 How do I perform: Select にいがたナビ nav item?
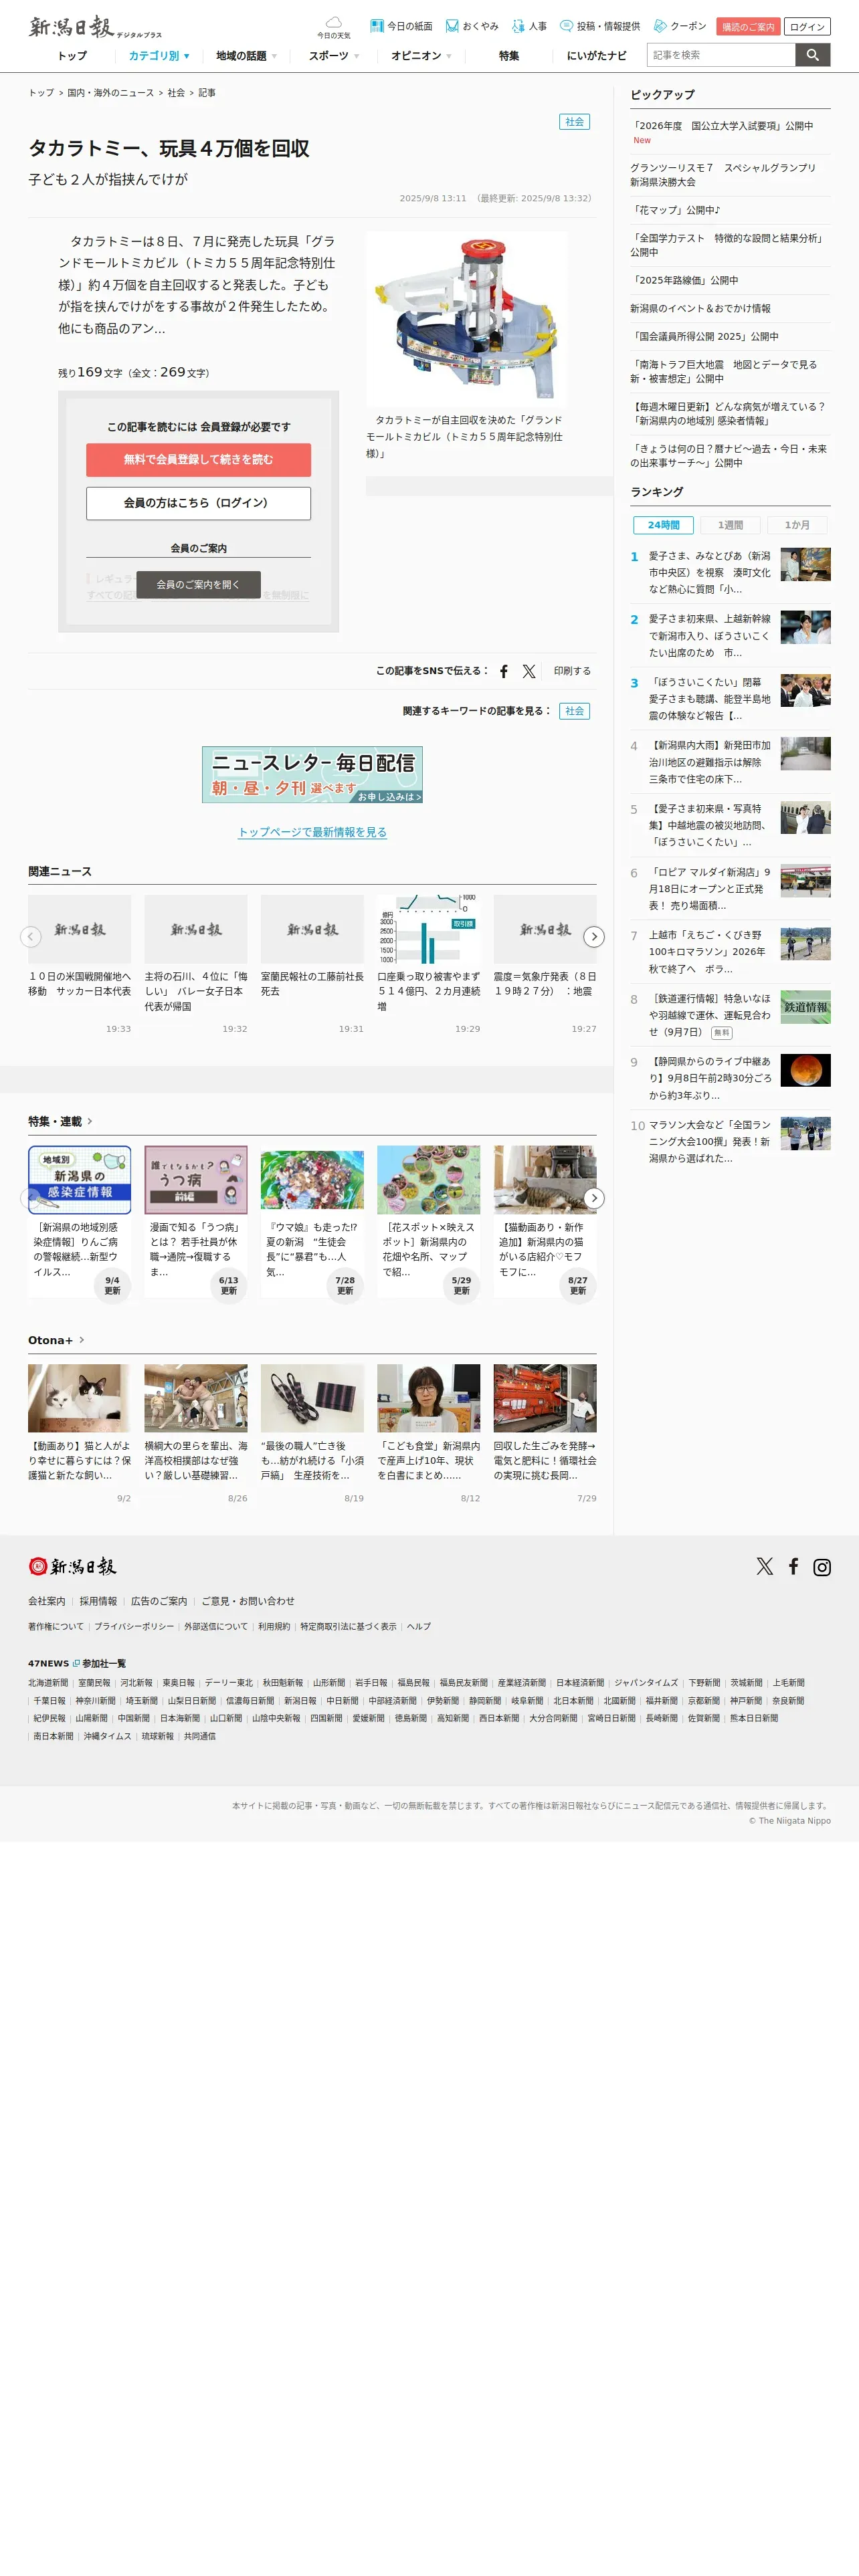click(597, 56)
